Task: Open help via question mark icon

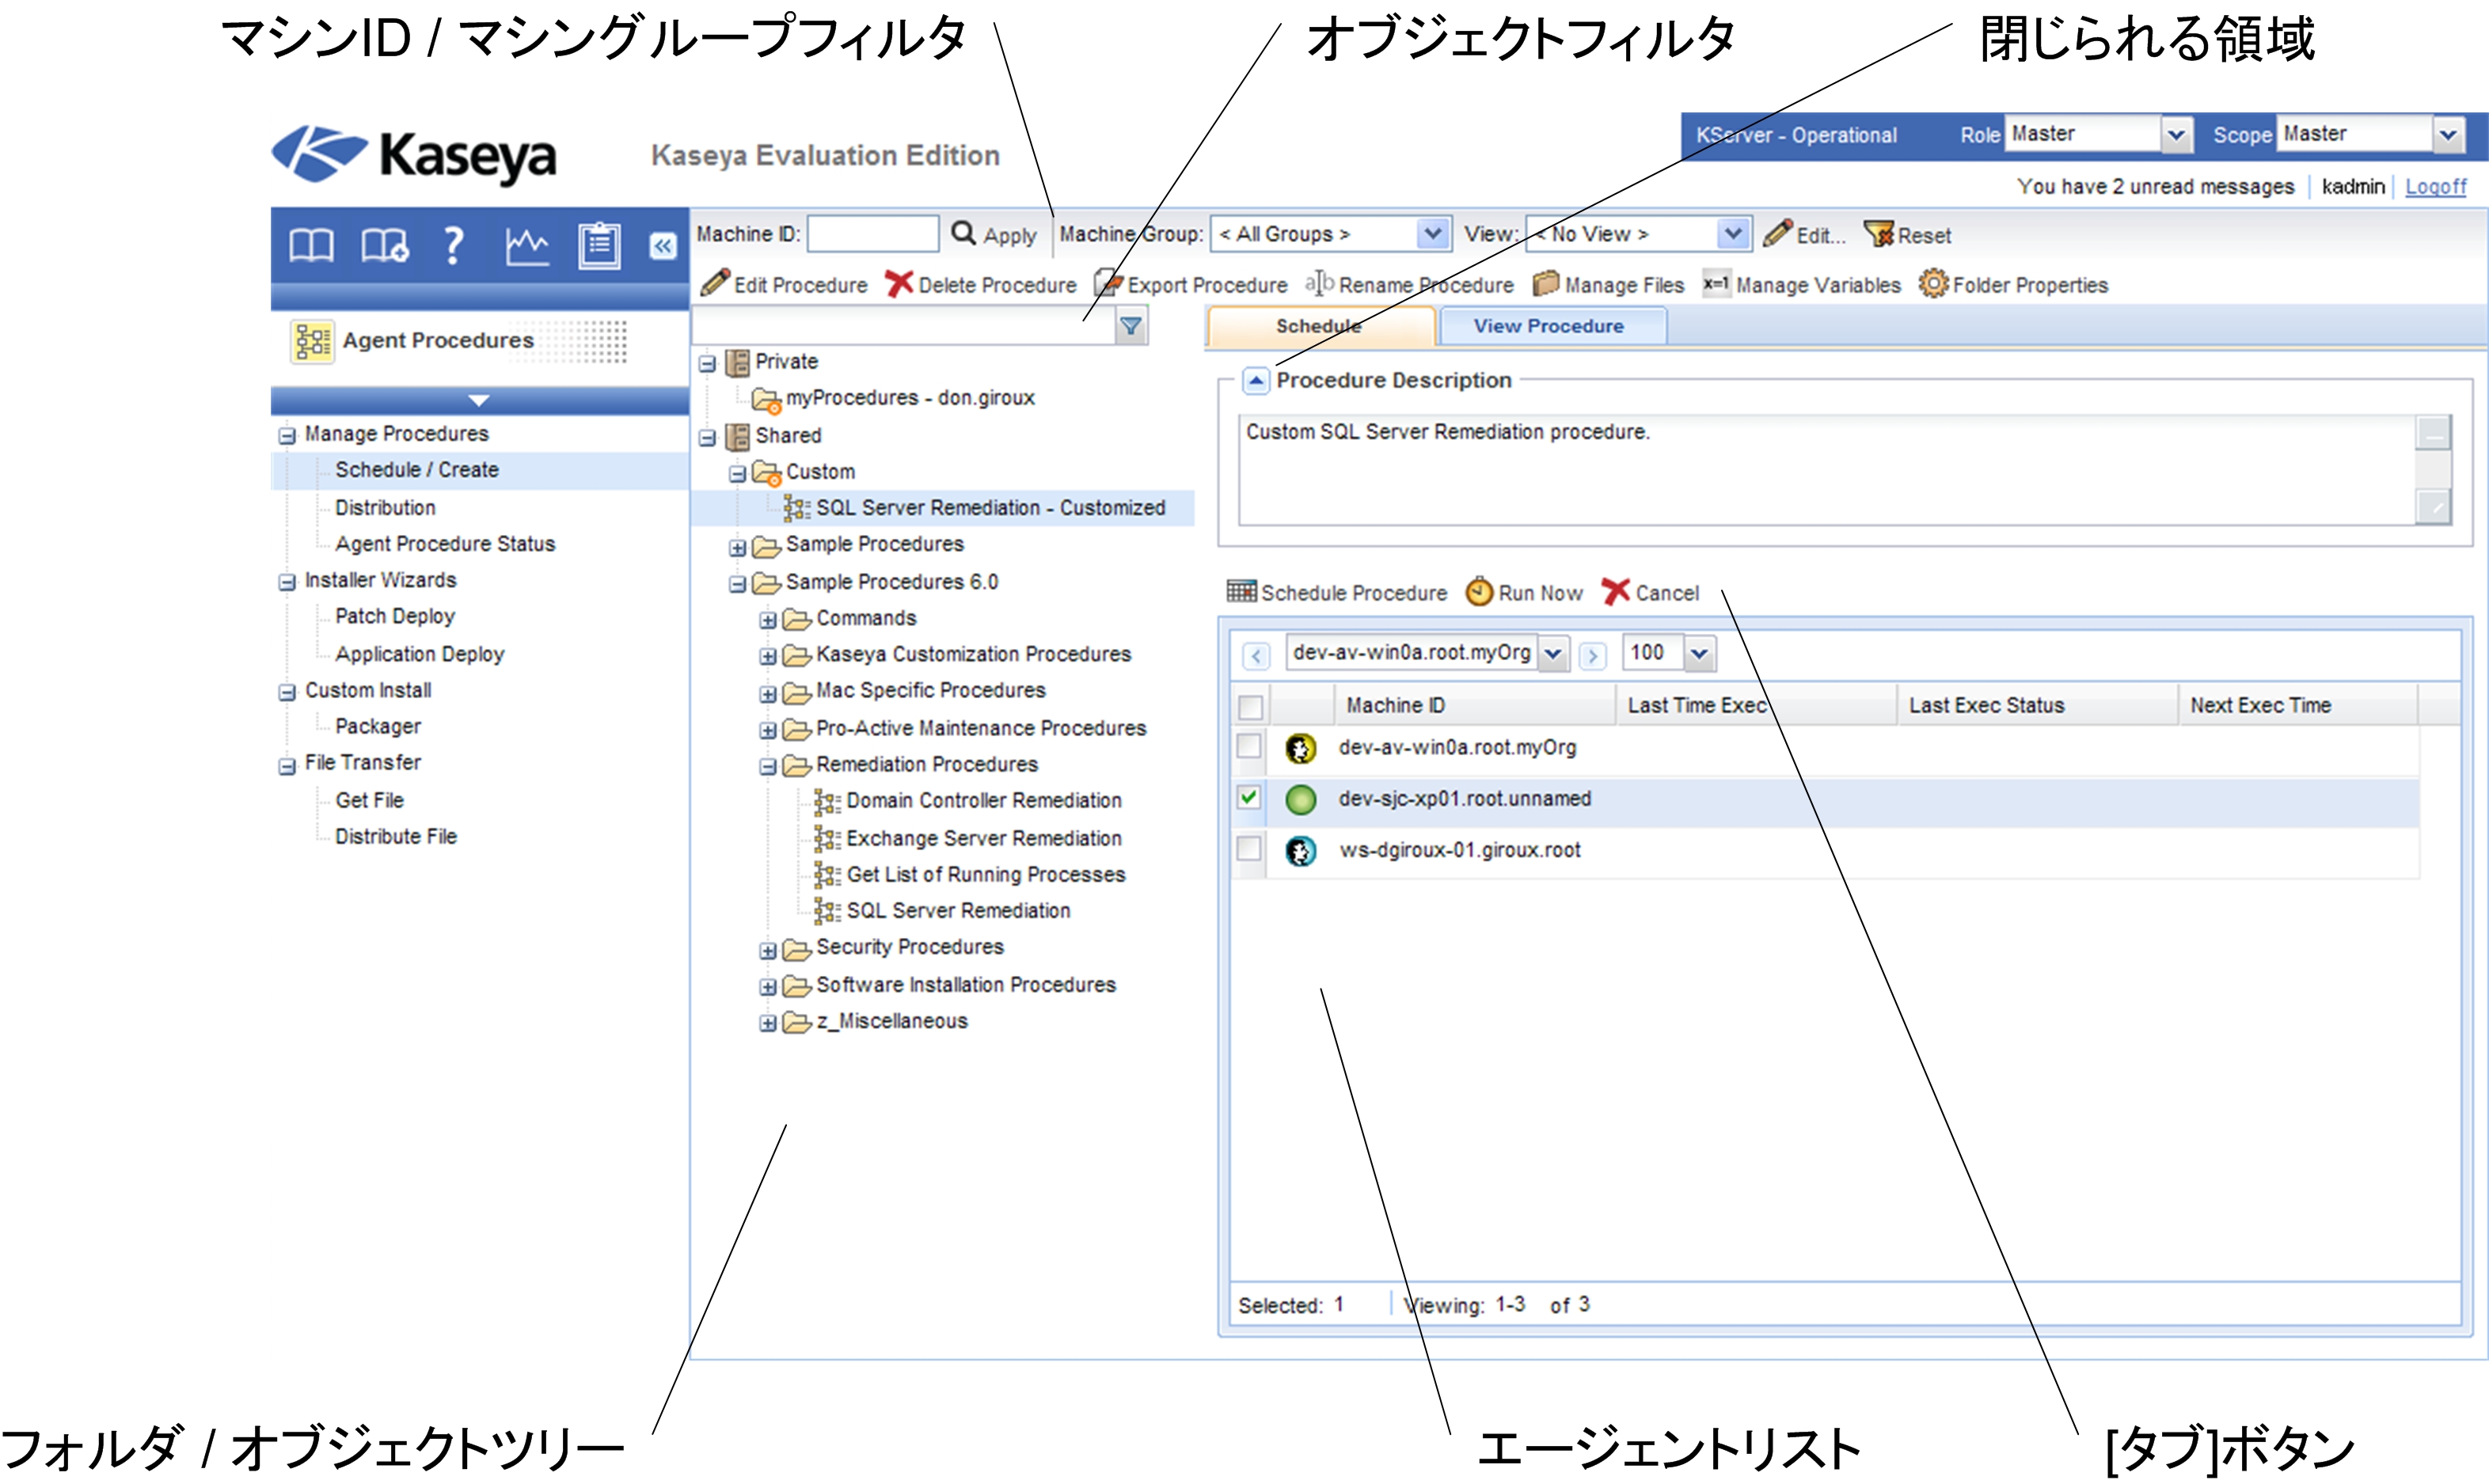Action: coord(454,245)
